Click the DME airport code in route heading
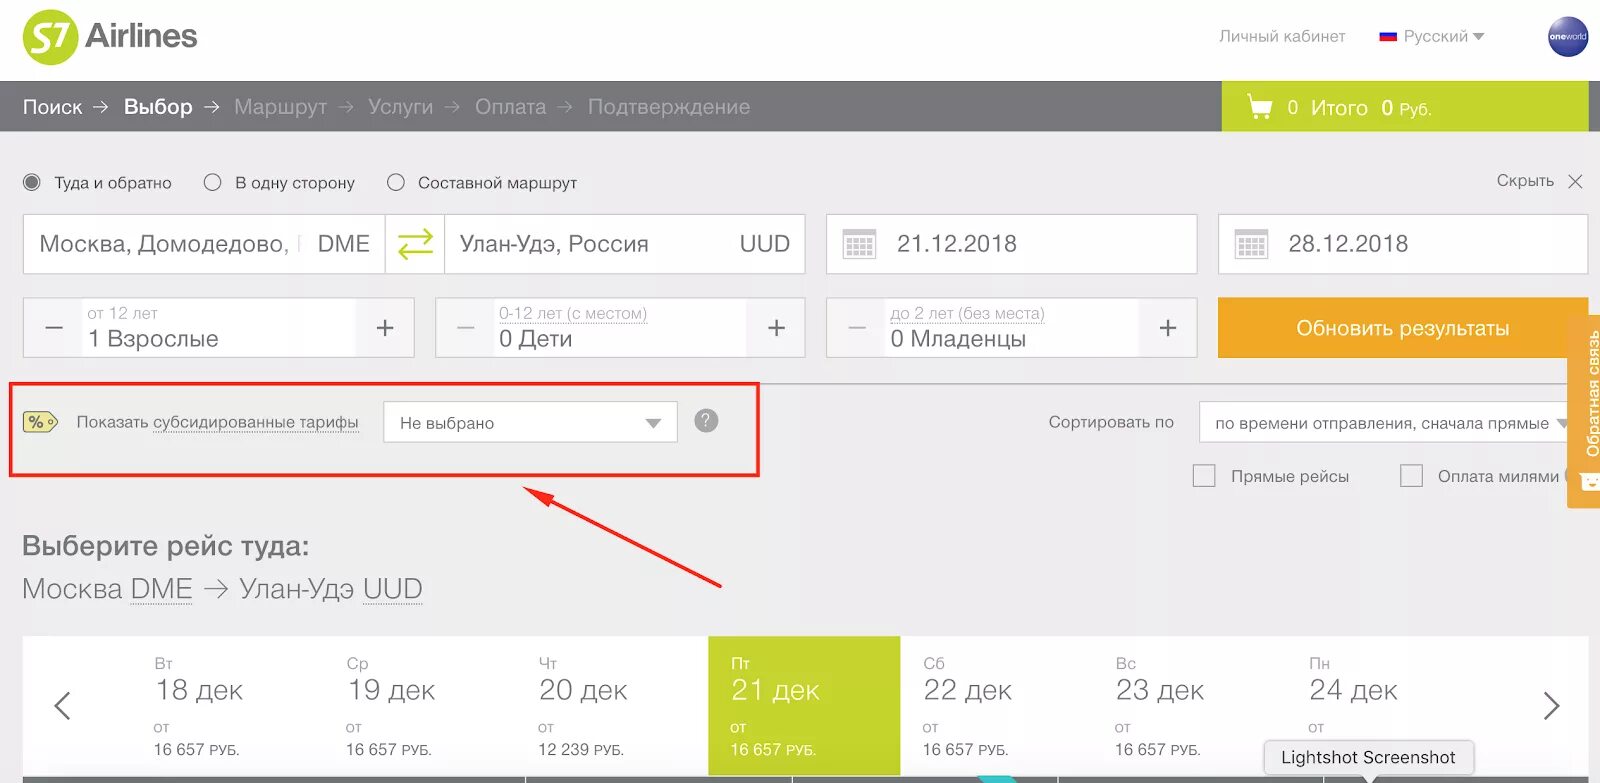Image resolution: width=1600 pixels, height=783 pixels. [x=161, y=589]
